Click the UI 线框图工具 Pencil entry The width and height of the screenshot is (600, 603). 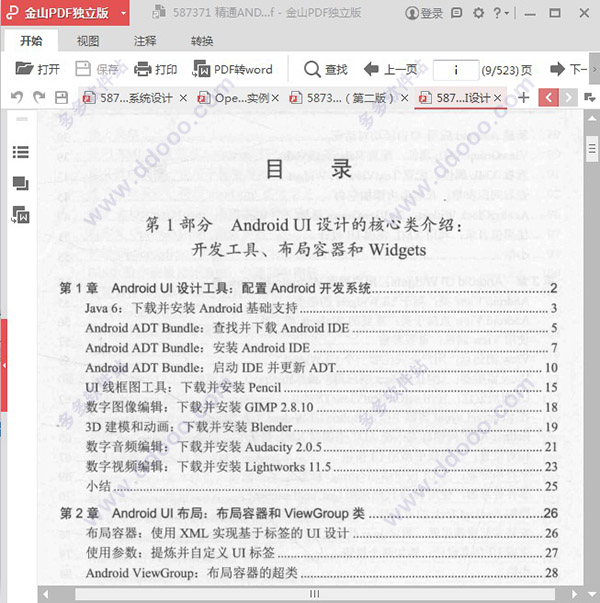tap(321, 387)
